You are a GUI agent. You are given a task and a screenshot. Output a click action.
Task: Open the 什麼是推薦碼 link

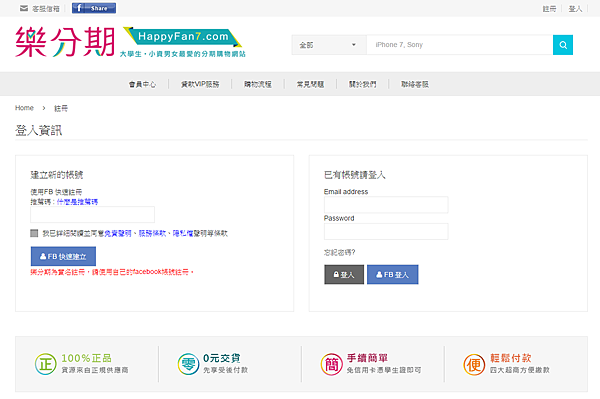tap(77, 202)
